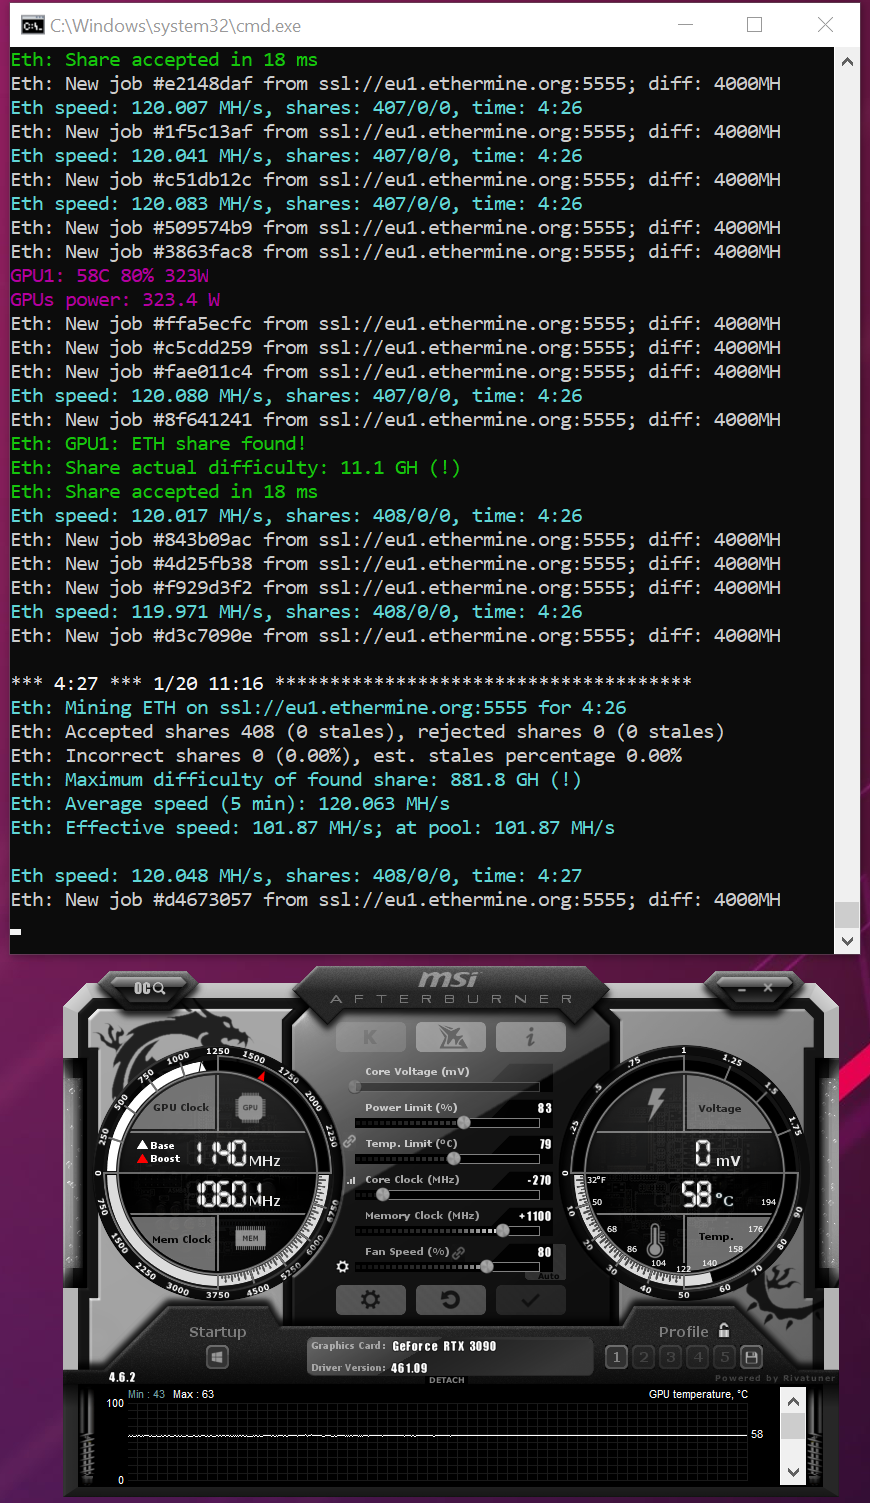
Task: Click monitoring graph scroll-down arrow
Action: pos(793,1471)
